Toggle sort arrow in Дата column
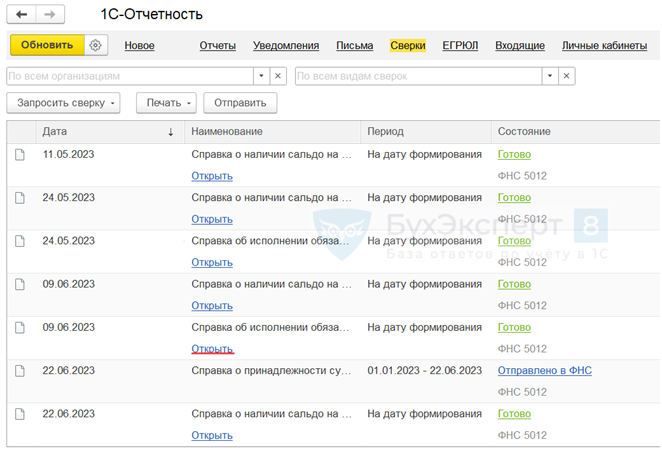The image size is (662, 465). pyautogui.click(x=171, y=132)
